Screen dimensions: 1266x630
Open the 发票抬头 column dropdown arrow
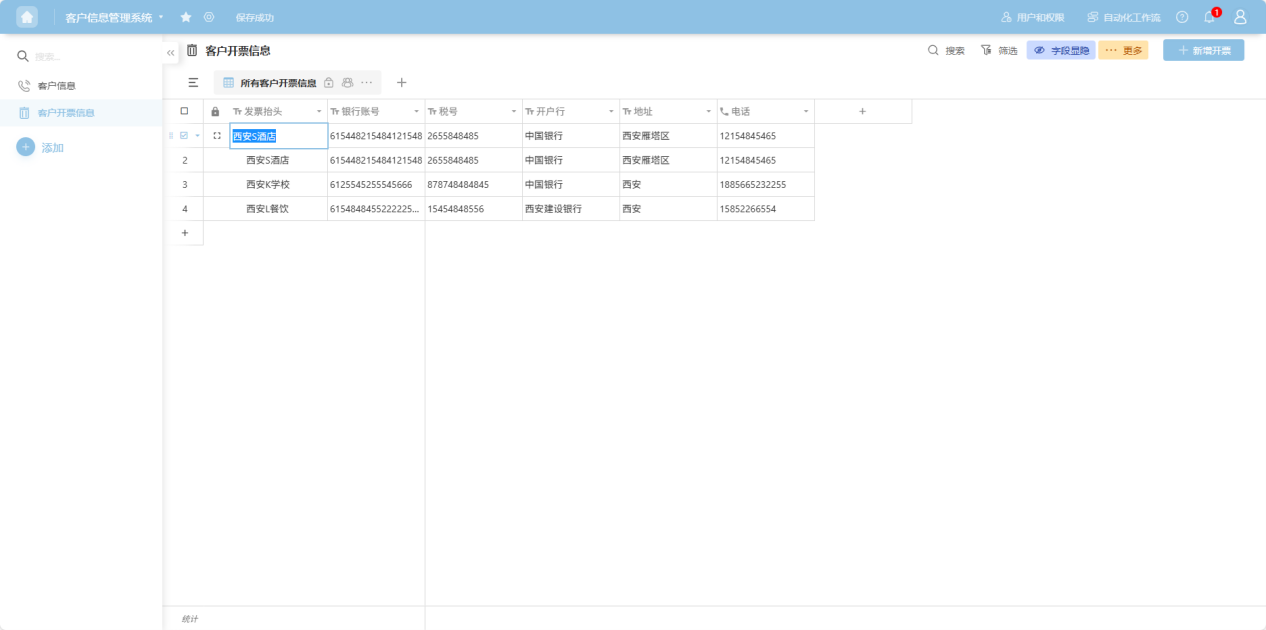[319, 111]
